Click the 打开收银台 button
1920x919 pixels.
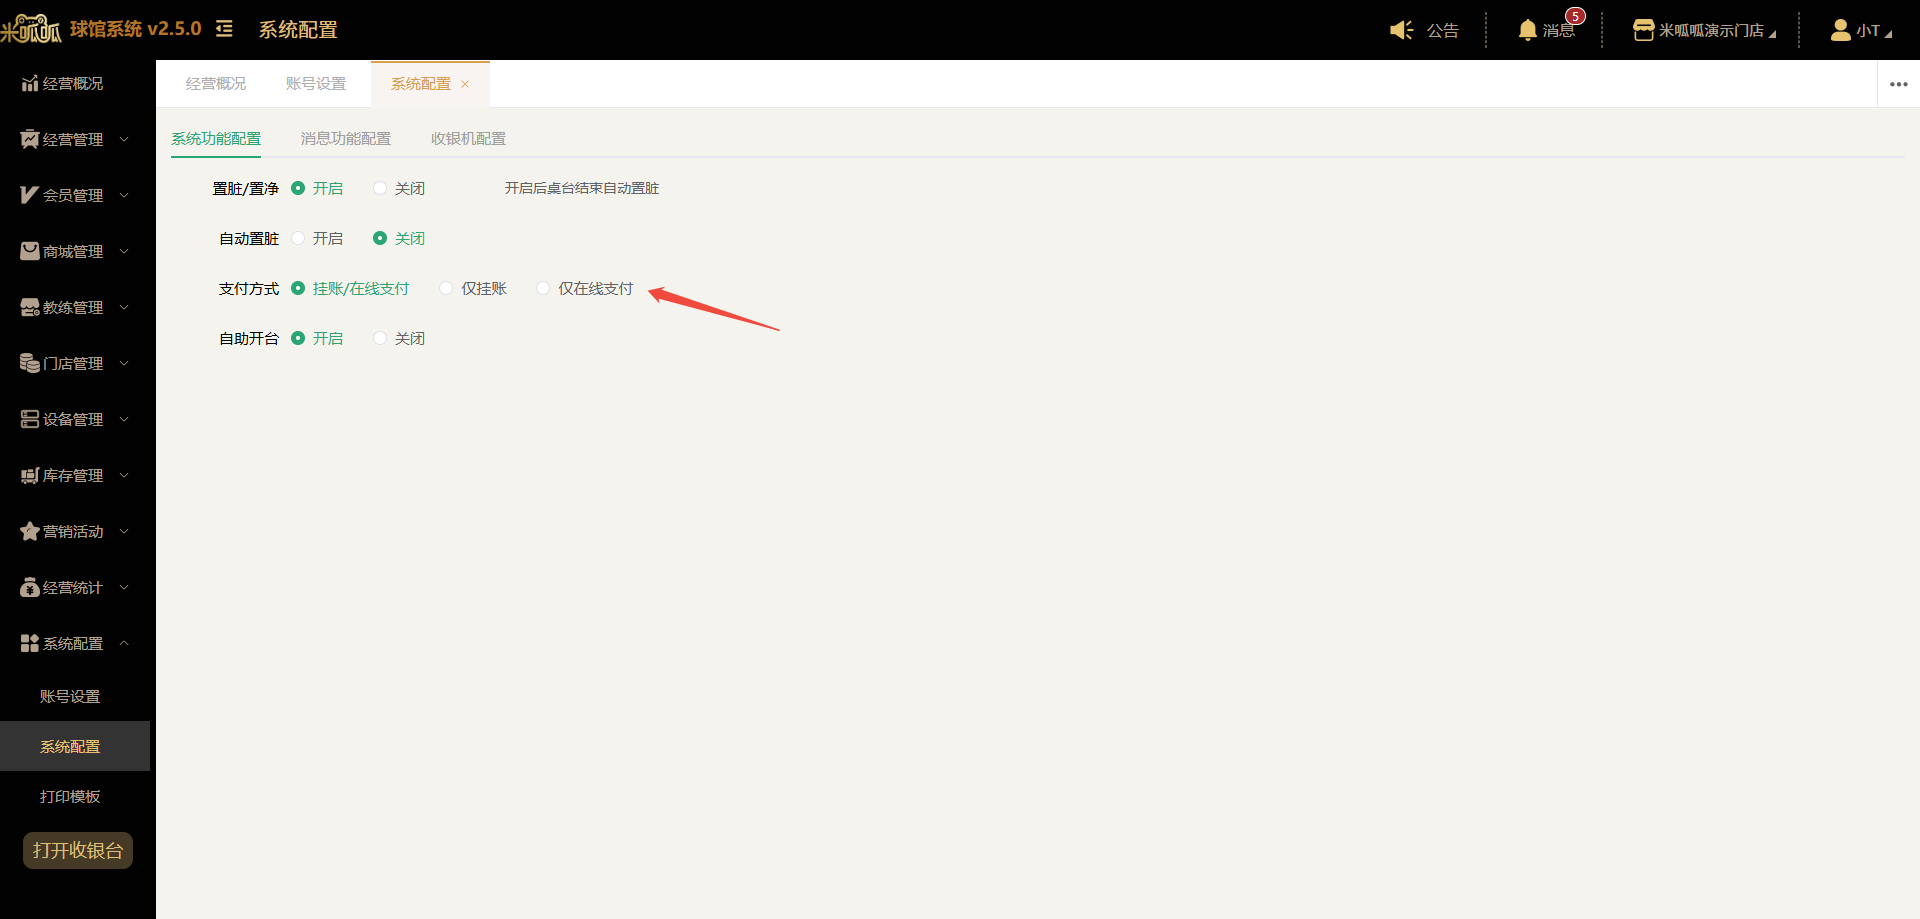tap(78, 850)
